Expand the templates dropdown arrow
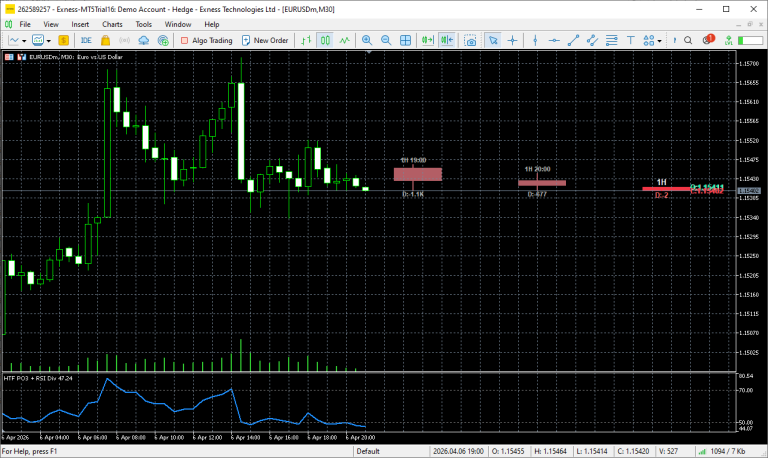Viewport: 768px width, 458px height. point(48,41)
